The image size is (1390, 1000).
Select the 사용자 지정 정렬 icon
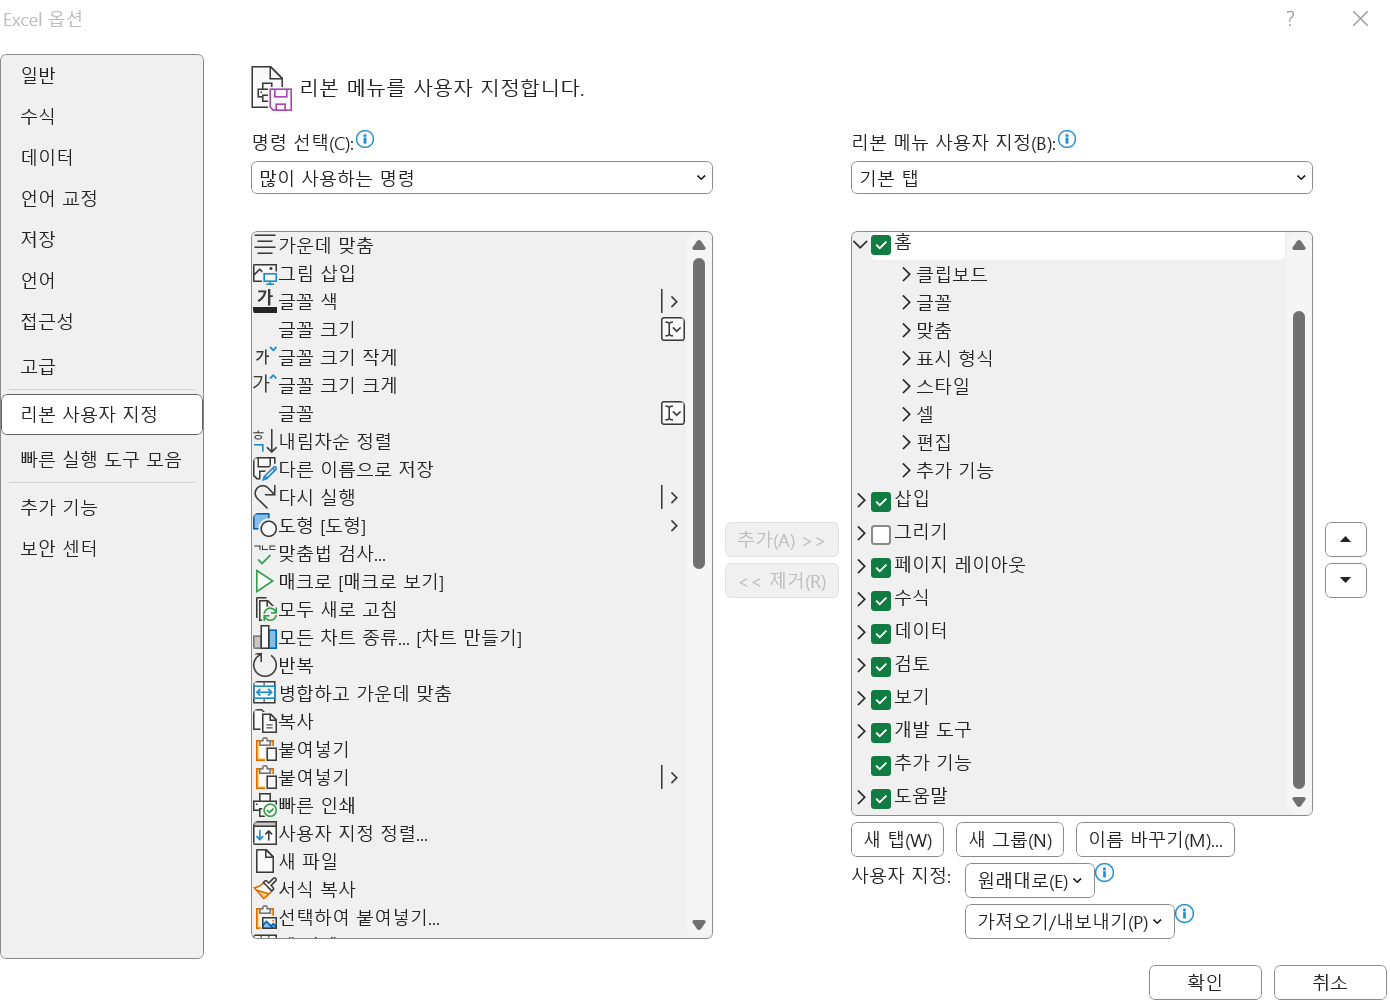[265, 832]
